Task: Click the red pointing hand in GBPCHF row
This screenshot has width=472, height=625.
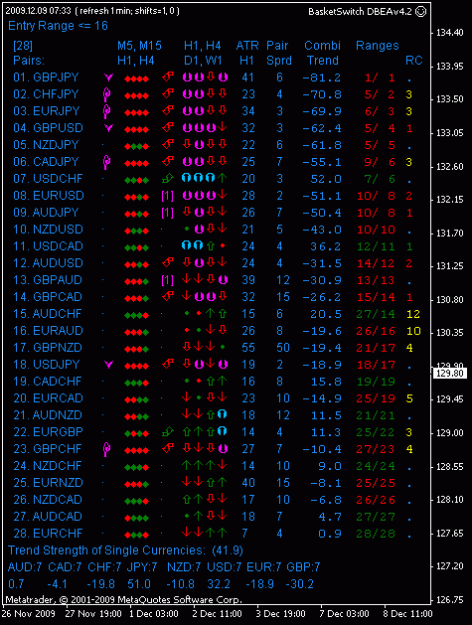Action: click(168, 448)
